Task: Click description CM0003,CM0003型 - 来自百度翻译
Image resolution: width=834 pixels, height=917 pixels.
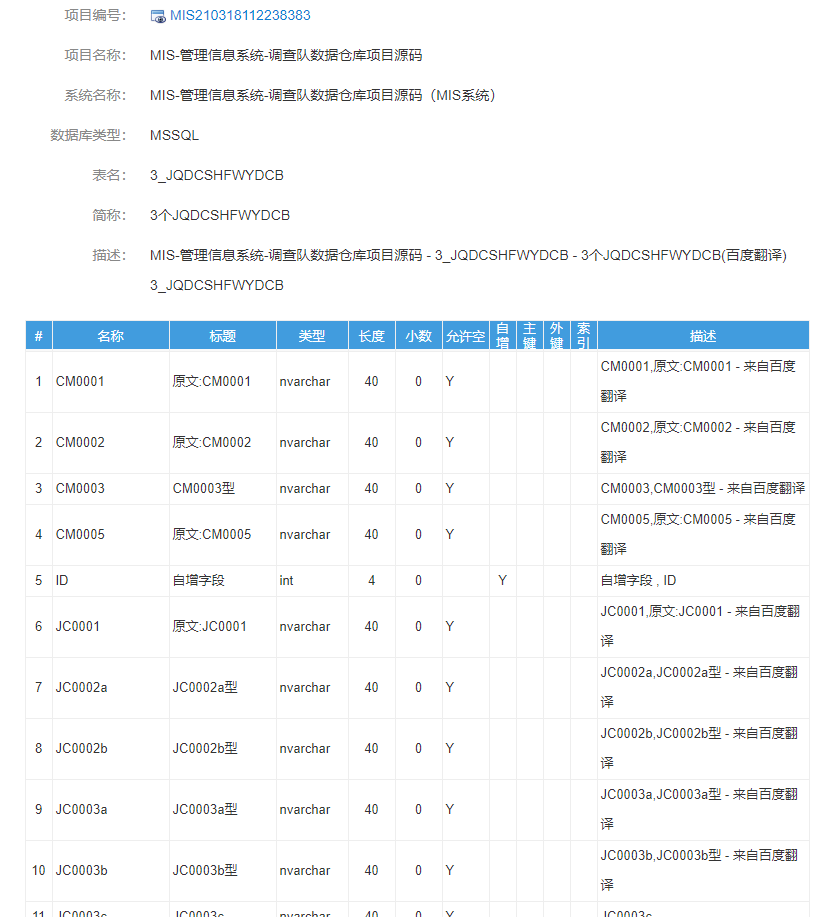Action: click(x=702, y=488)
